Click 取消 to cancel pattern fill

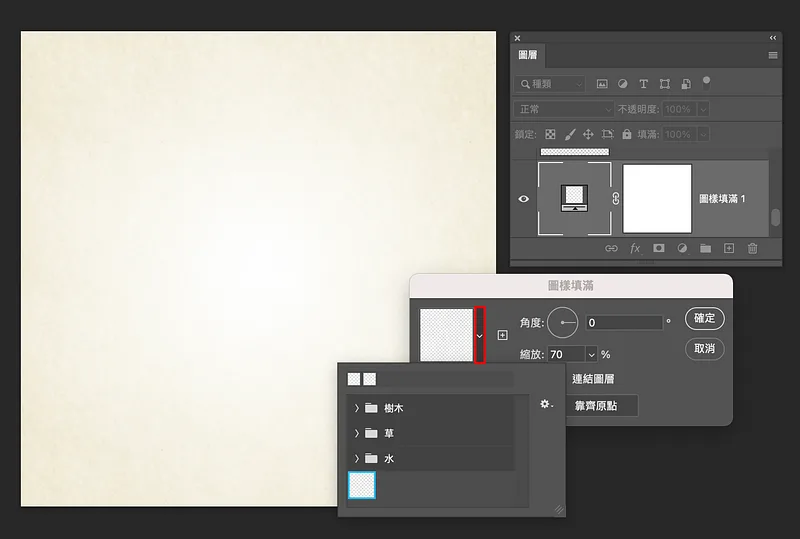(705, 349)
